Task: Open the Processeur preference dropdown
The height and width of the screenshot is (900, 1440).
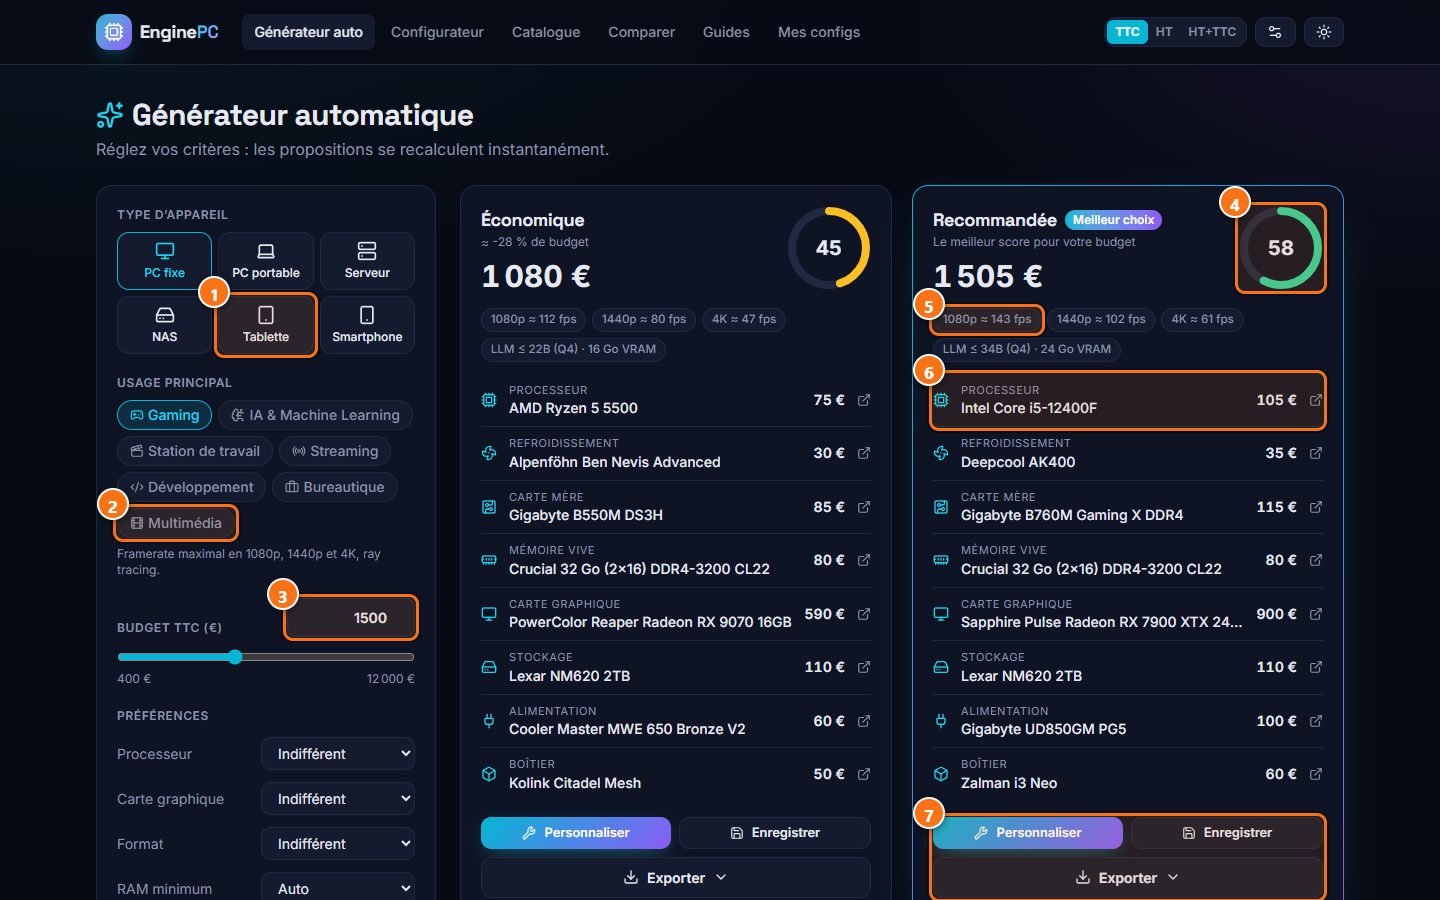Action: pyautogui.click(x=338, y=754)
